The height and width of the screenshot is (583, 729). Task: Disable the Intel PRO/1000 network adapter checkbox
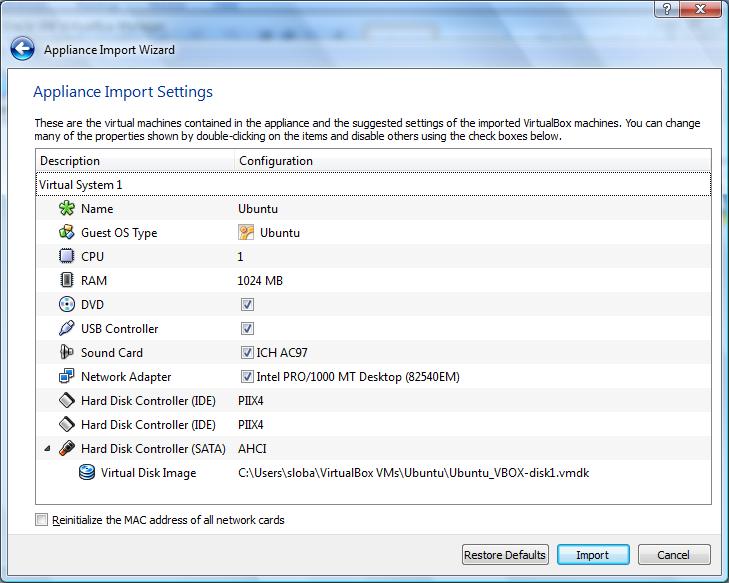(247, 377)
